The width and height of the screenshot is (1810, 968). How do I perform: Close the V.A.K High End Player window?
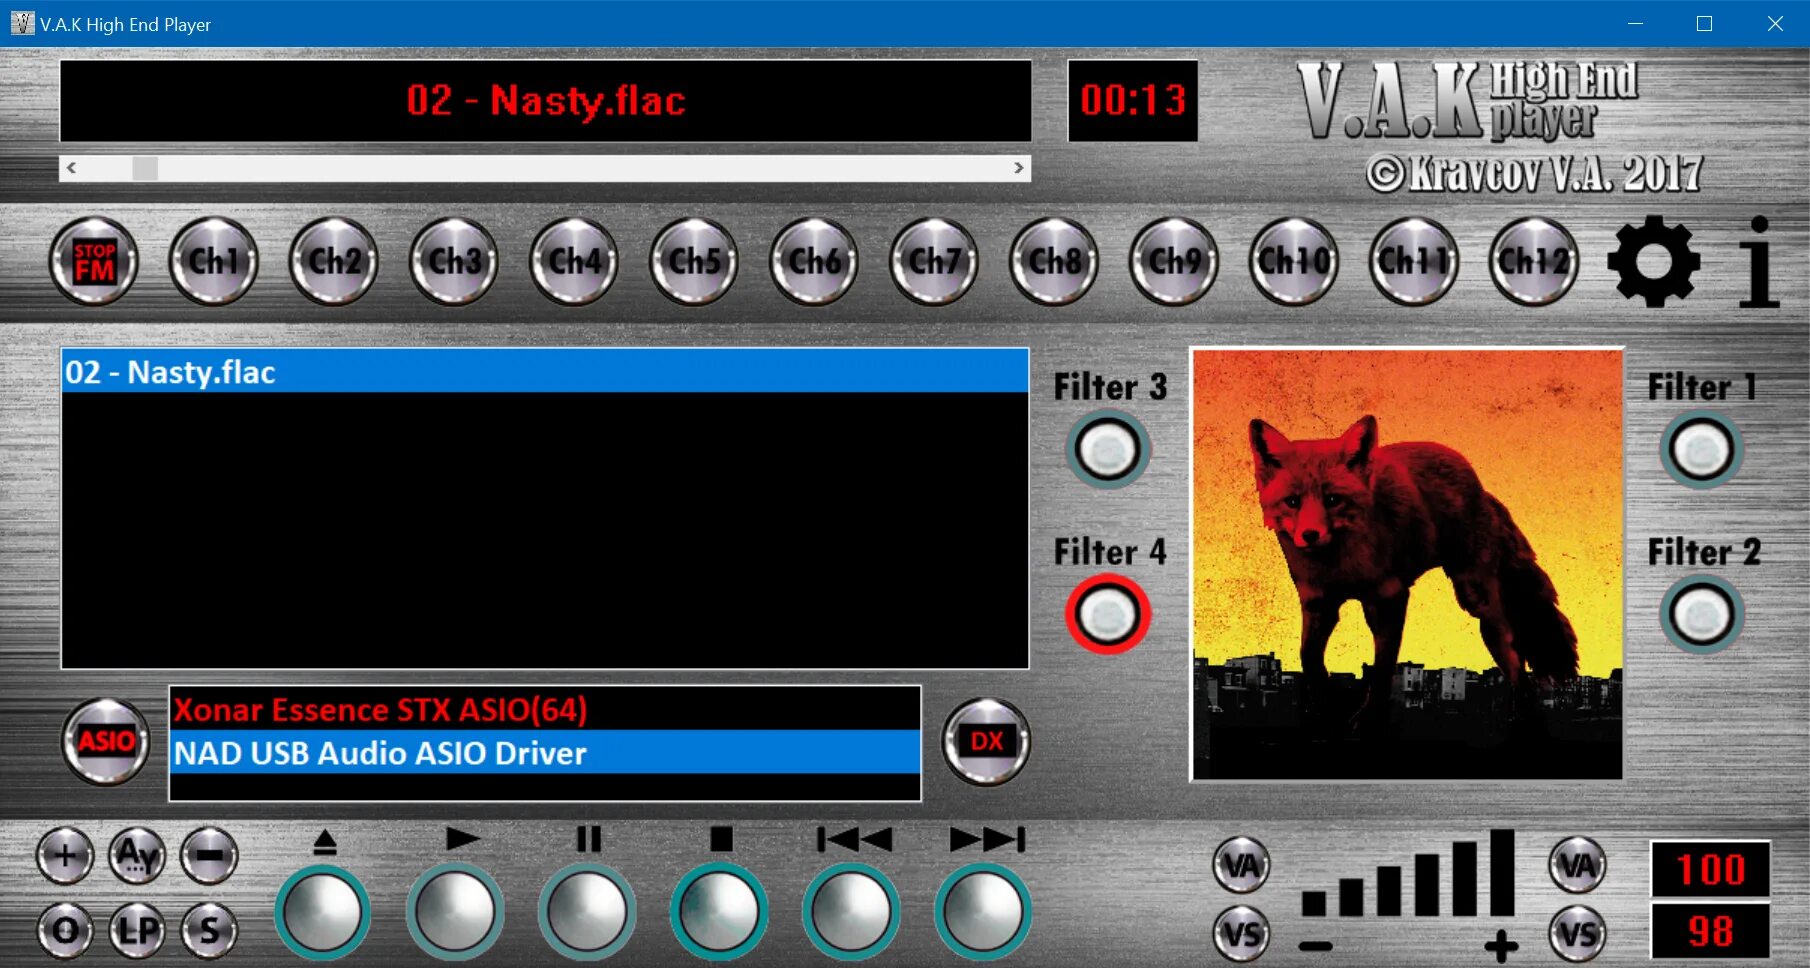(1775, 23)
